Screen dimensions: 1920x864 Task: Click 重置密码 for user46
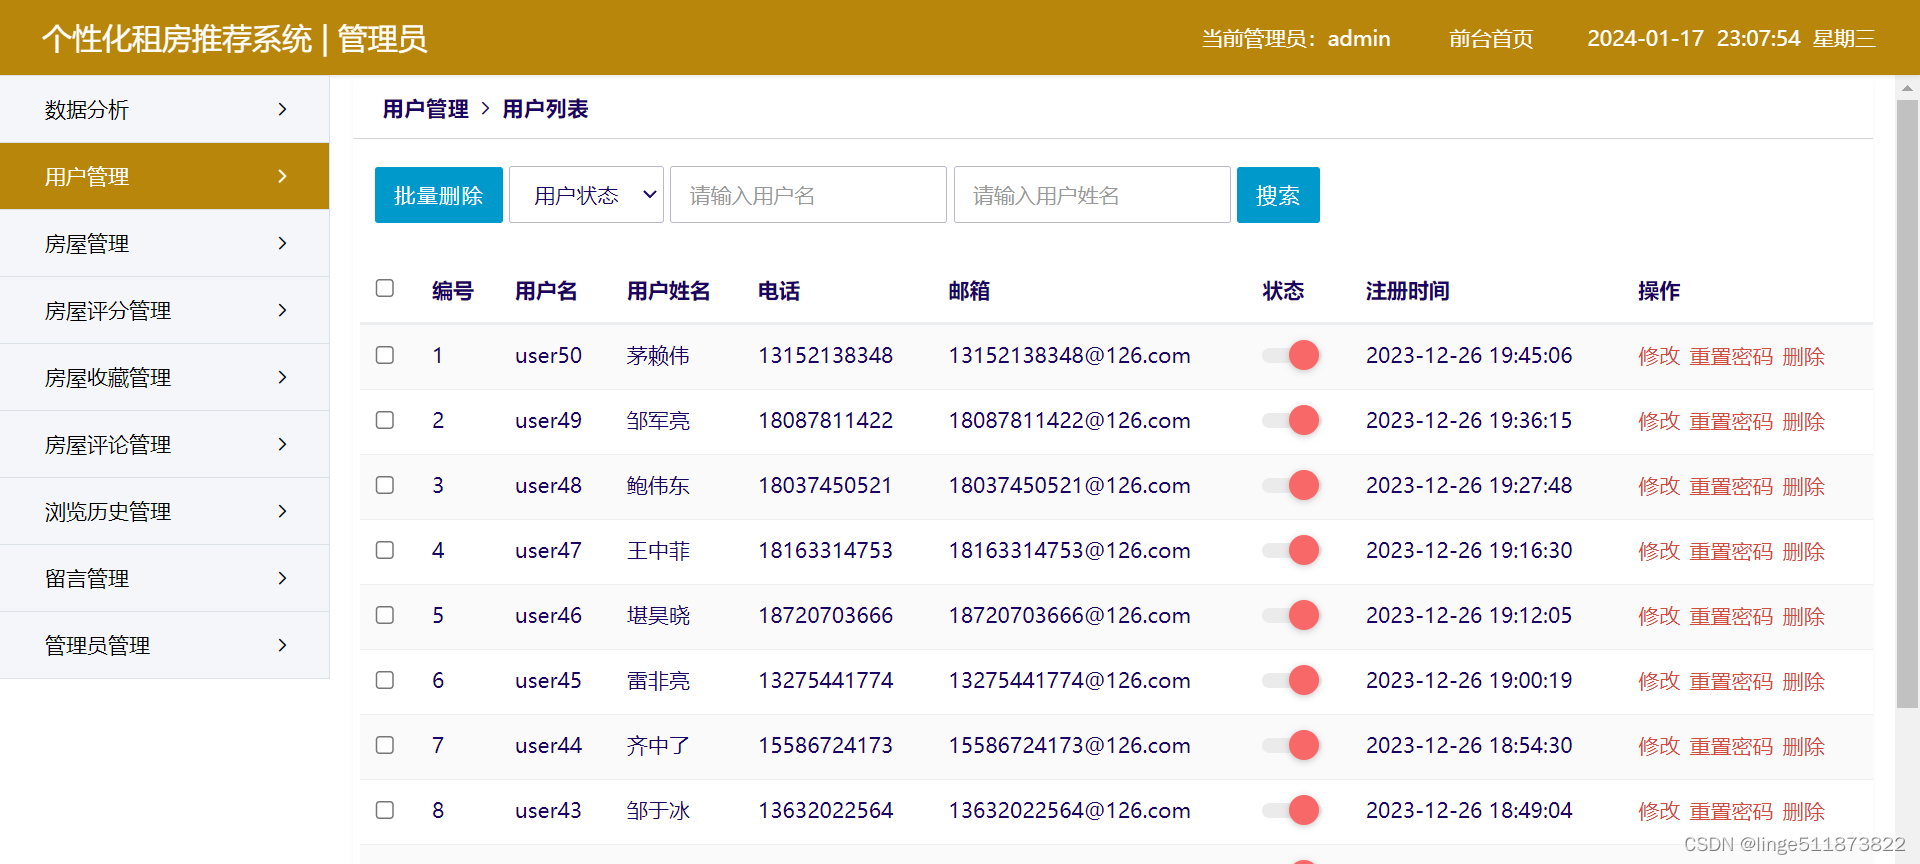point(1731,616)
